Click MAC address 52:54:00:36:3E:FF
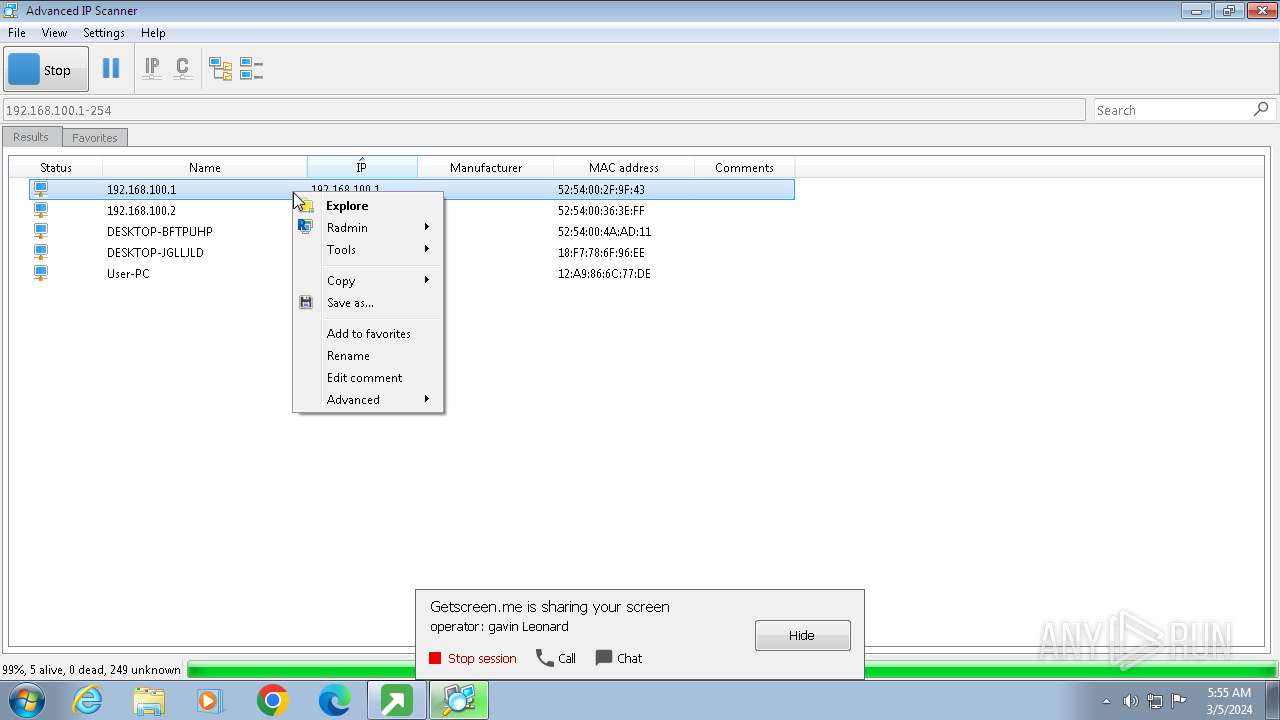Screen dimensions: 1280x720 (601, 211)
